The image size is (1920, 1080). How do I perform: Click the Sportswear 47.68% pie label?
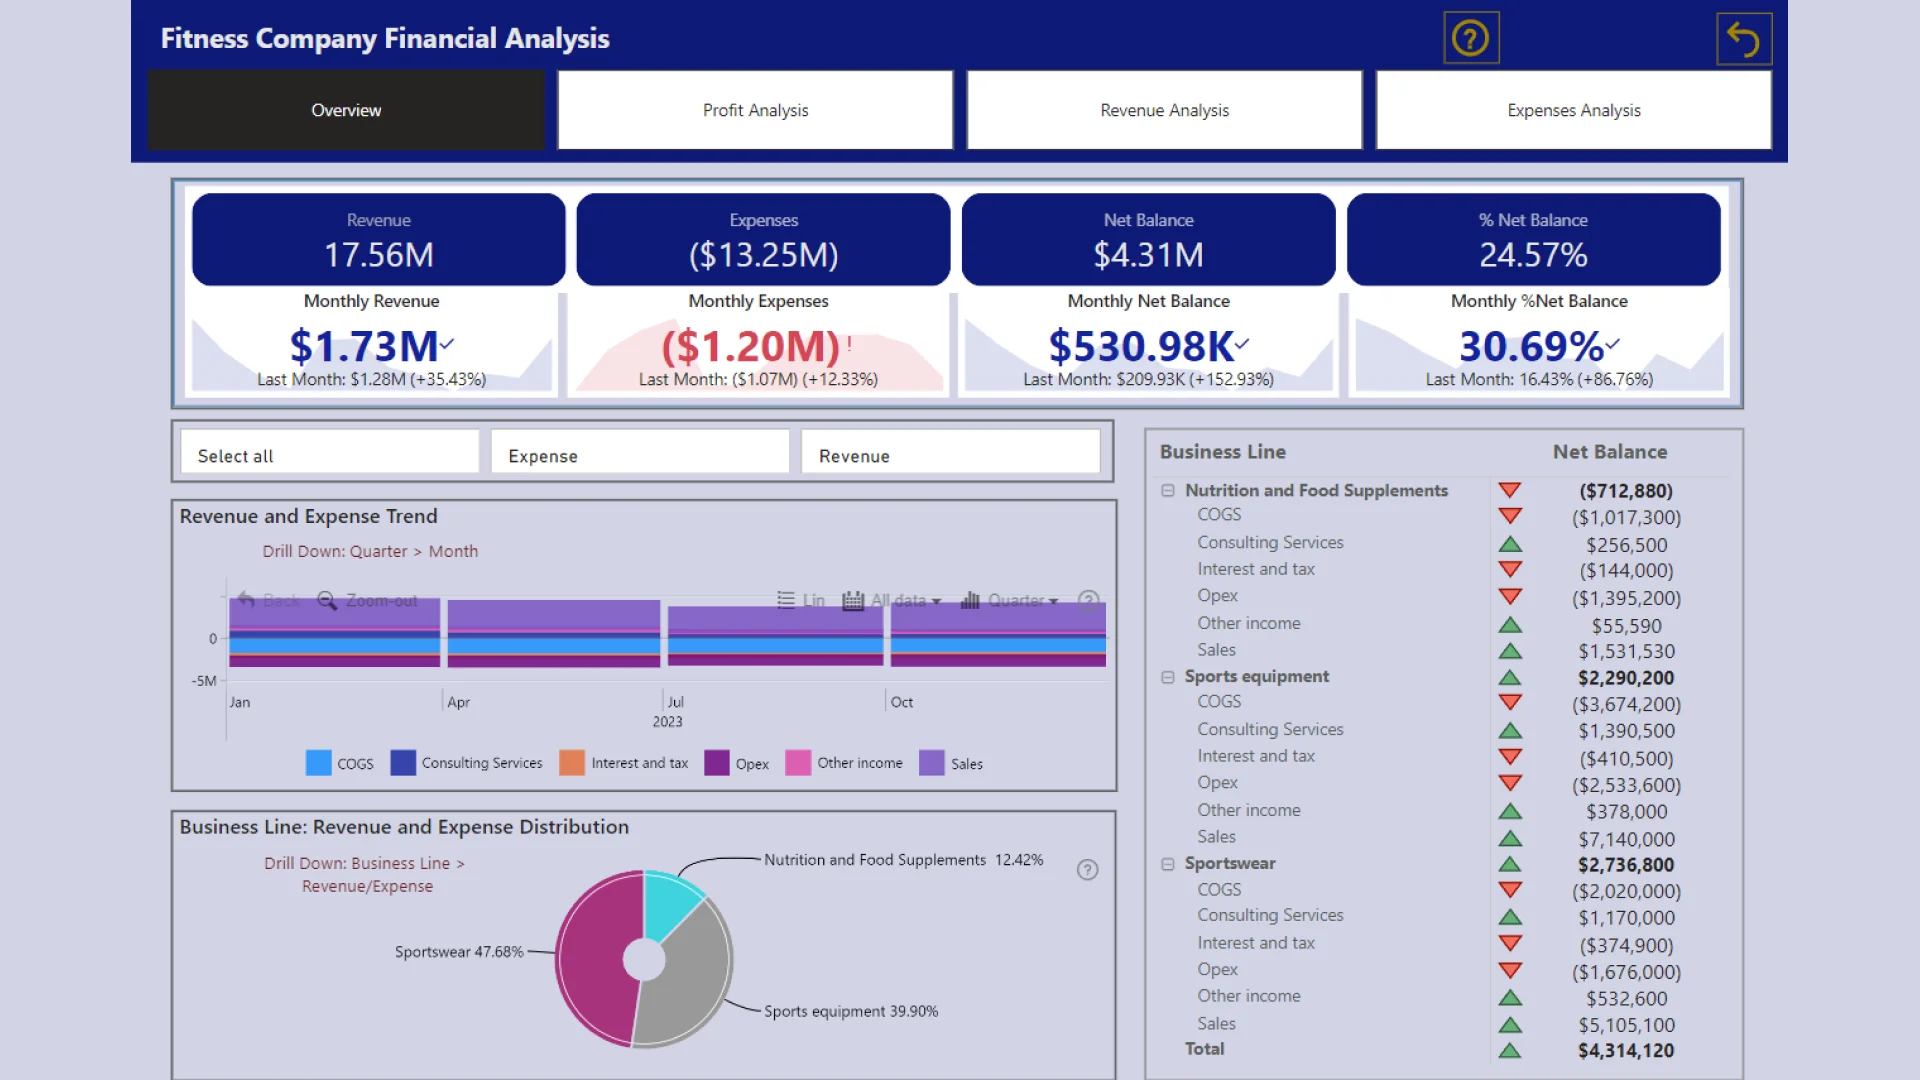pyautogui.click(x=459, y=952)
